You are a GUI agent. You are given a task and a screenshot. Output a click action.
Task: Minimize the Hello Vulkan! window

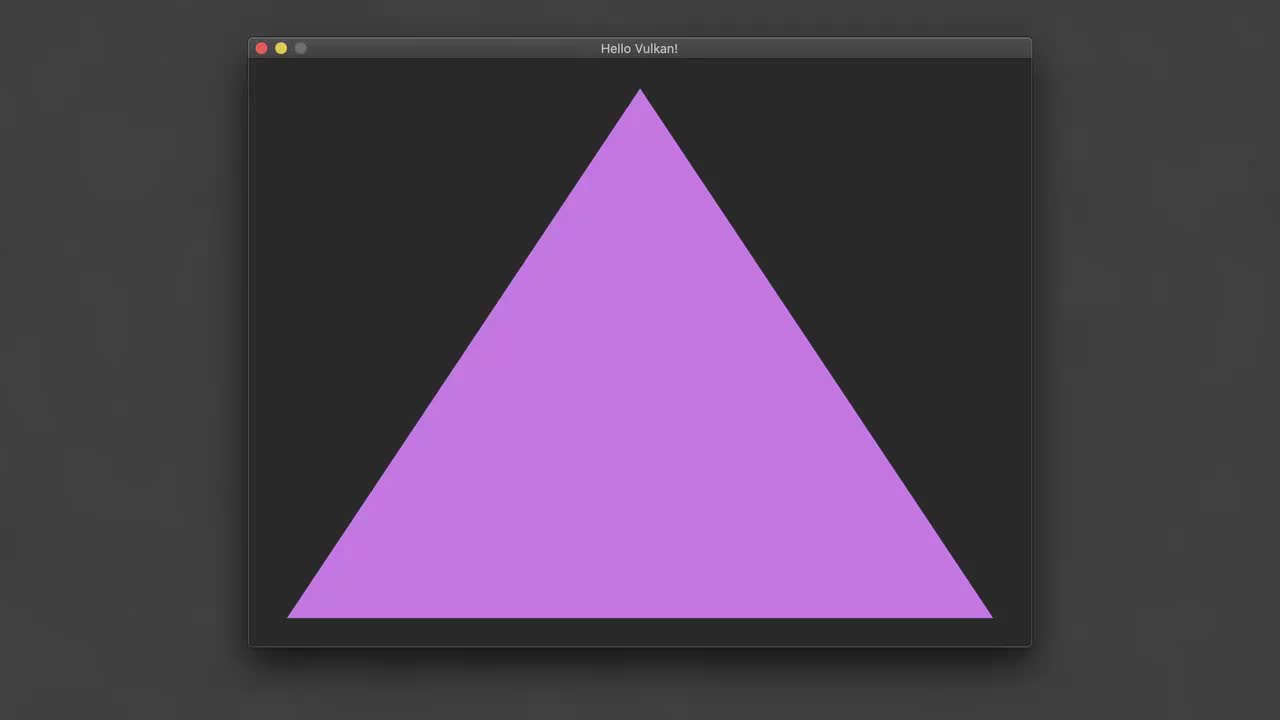point(281,48)
